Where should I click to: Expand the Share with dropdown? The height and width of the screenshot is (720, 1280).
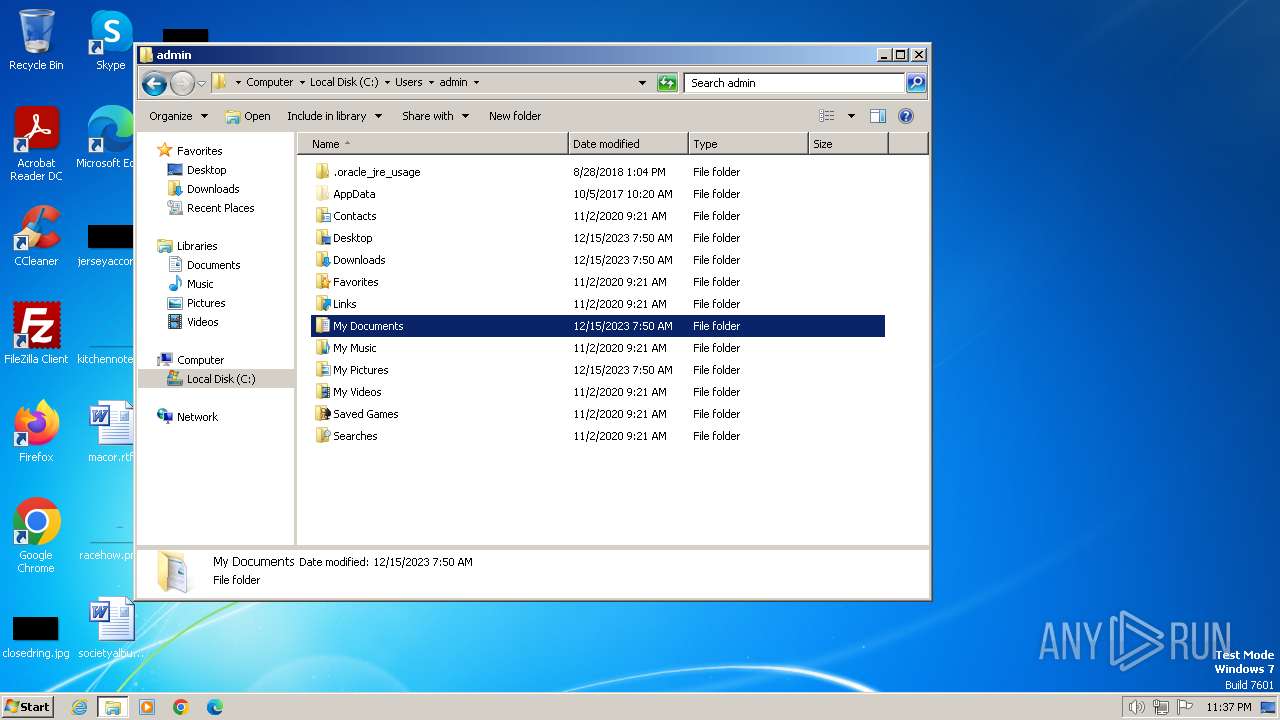pyautogui.click(x=435, y=116)
